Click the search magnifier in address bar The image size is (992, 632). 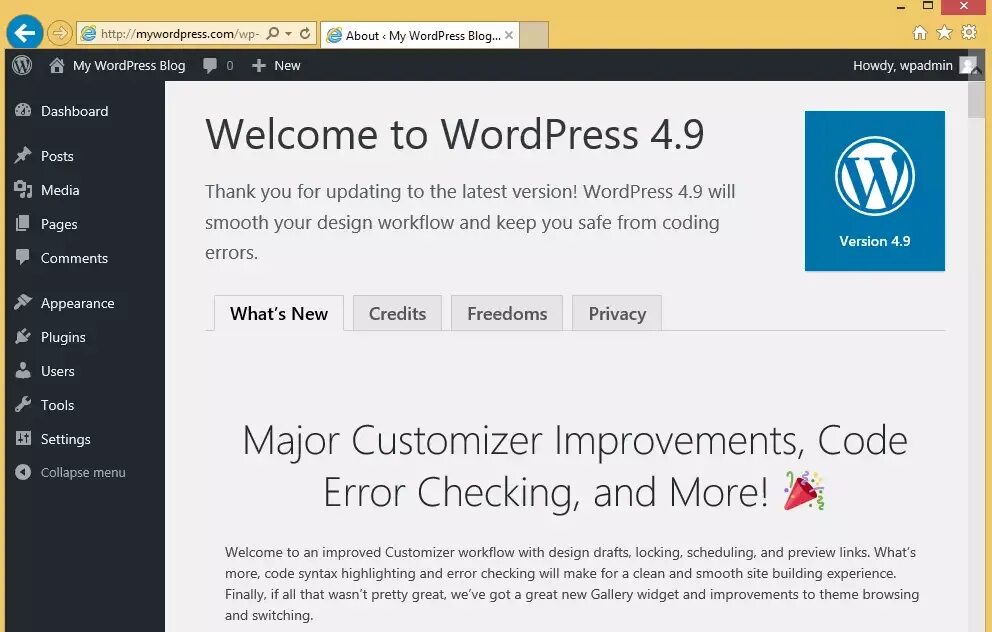coord(273,34)
